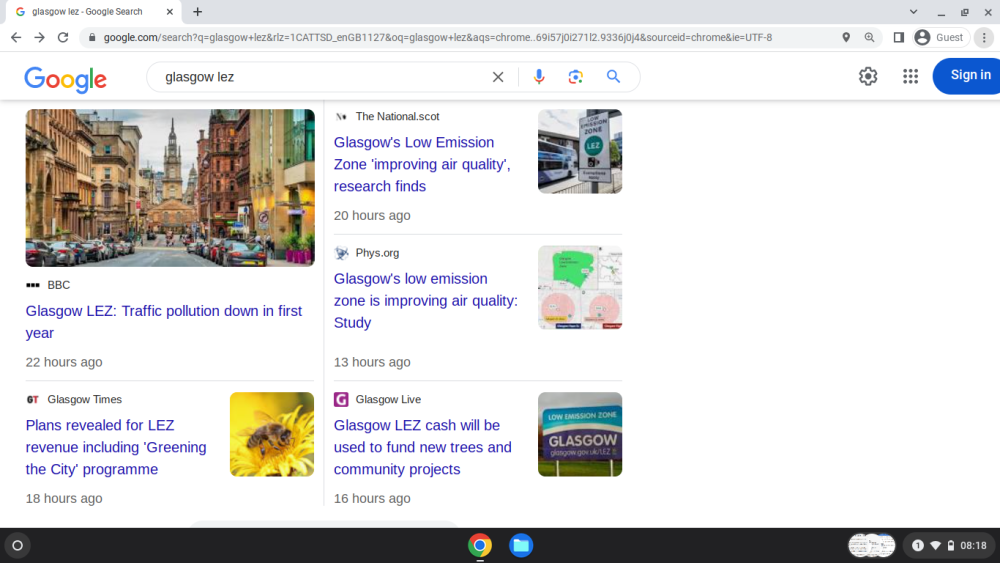View site info via the lock icon
The image size is (1000, 563).
92,38
